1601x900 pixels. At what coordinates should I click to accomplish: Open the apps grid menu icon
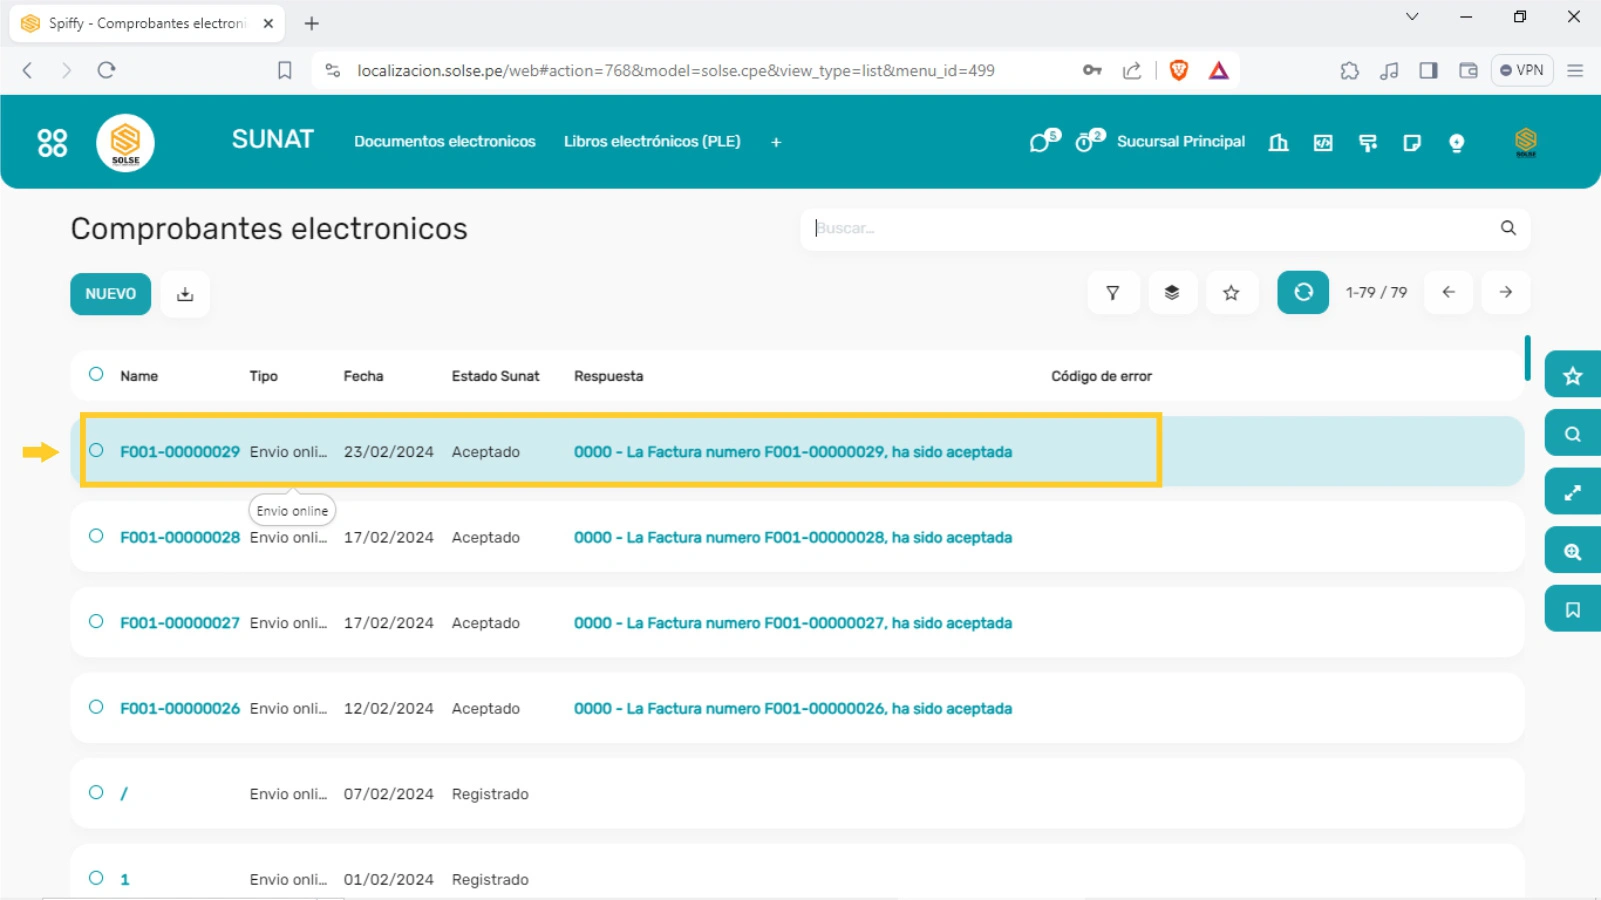pyautogui.click(x=52, y=143)
